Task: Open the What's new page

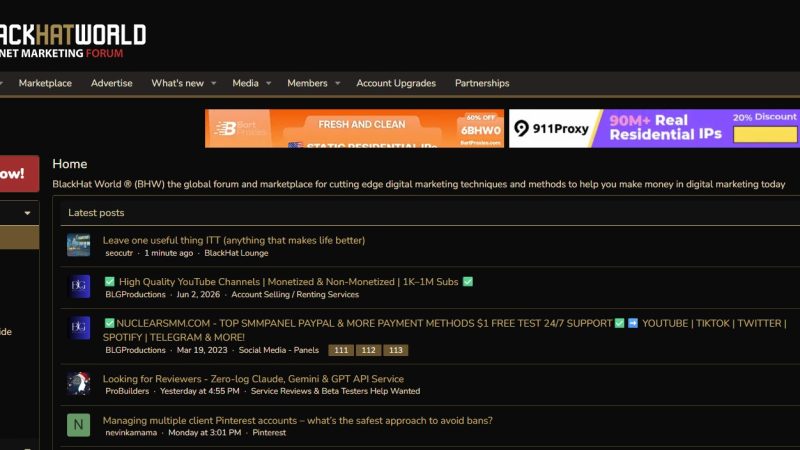Action: 178,83
